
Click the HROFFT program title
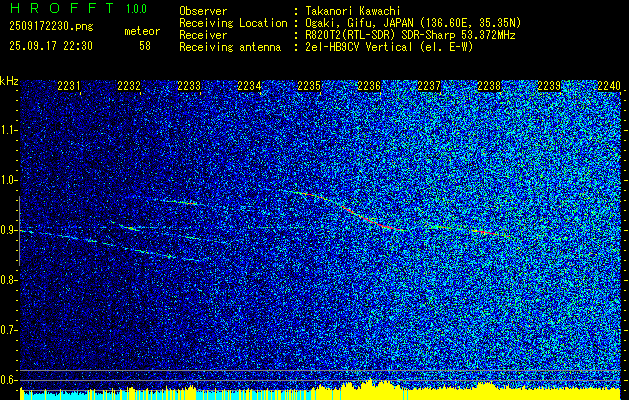click(x=63, y=8)
